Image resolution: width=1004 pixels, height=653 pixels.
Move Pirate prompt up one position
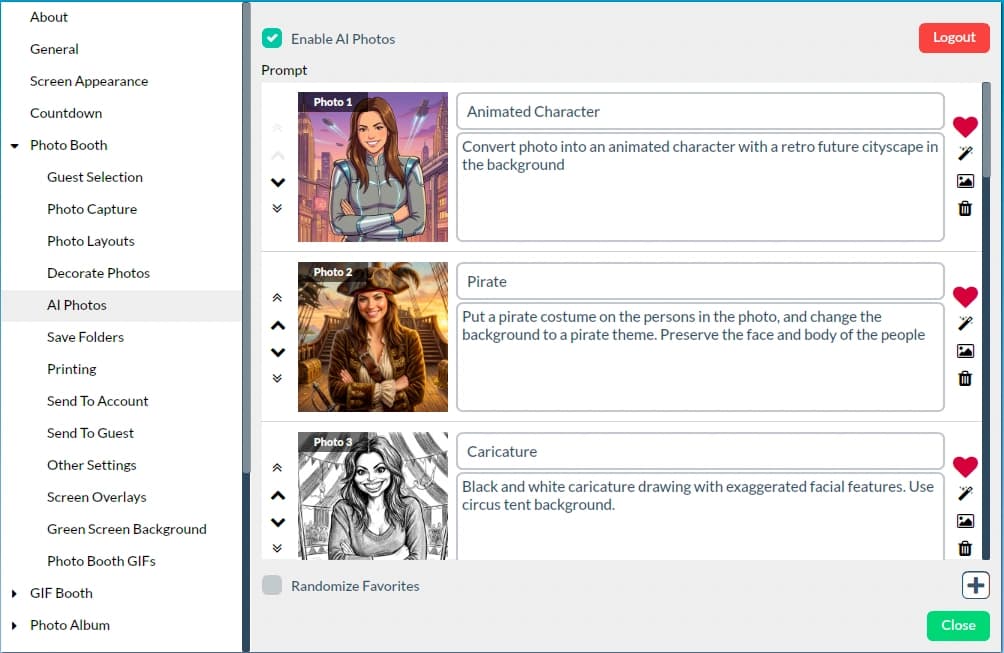[x=278, y=325]
